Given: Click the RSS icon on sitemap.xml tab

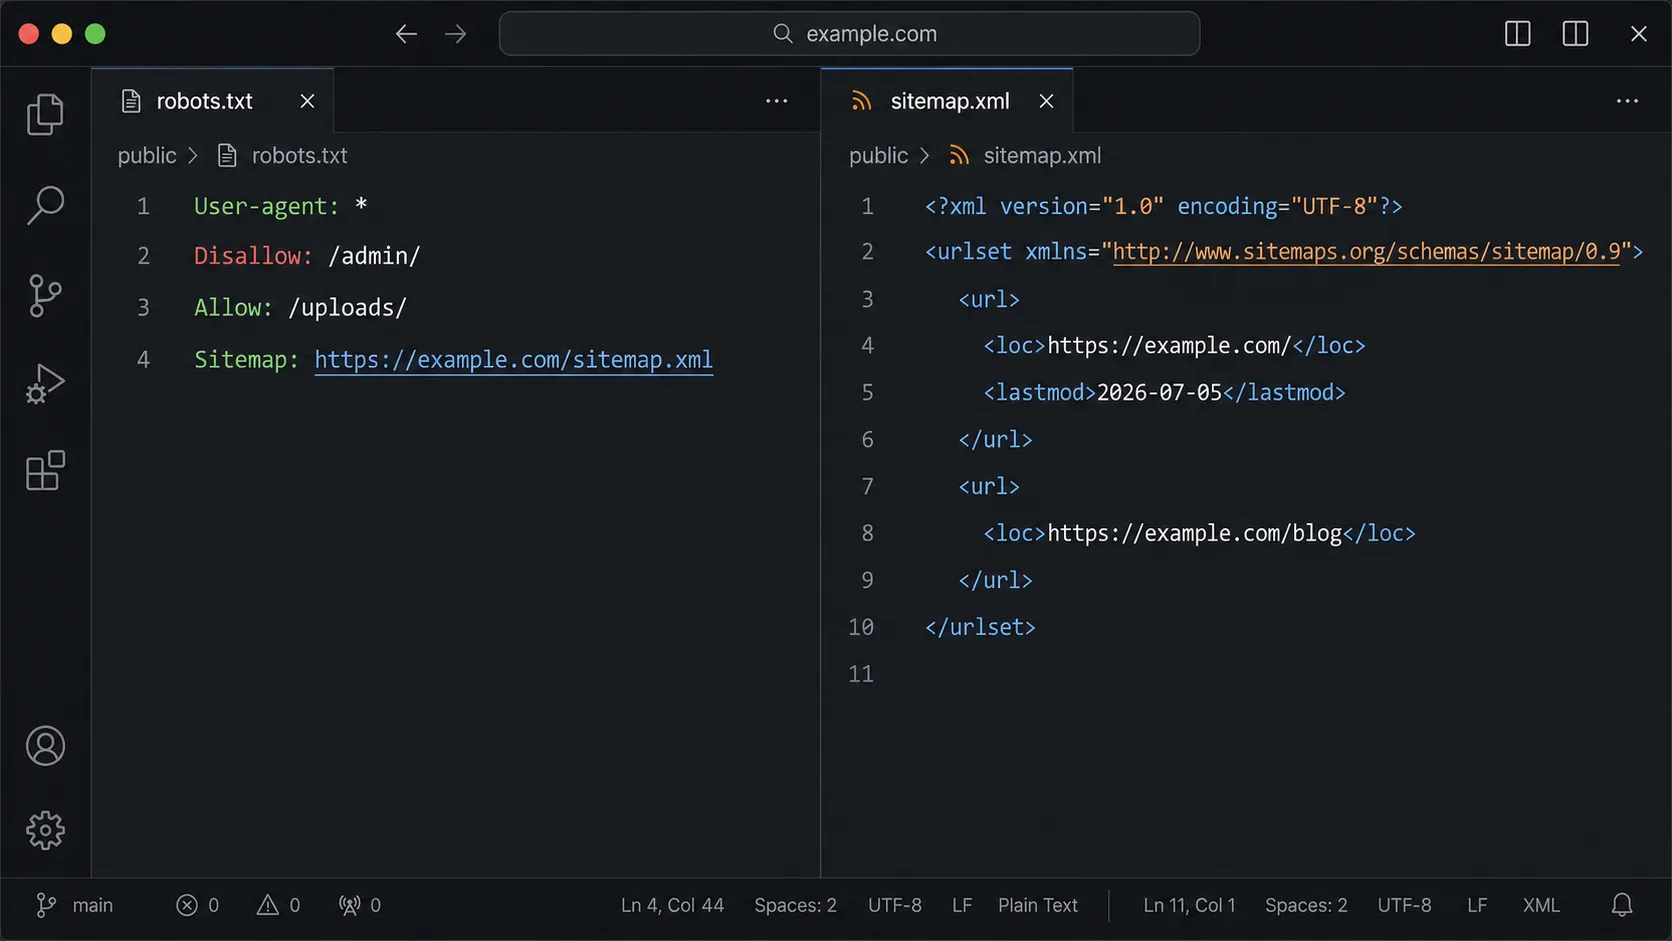Looking at the screenshot, I should pyautogui.click(x=861, y=101).
